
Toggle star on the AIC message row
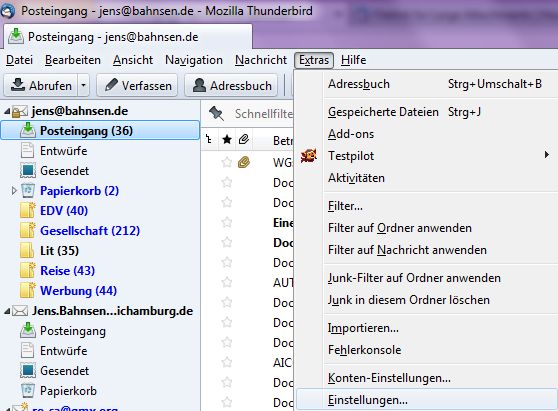pos(227,362)
